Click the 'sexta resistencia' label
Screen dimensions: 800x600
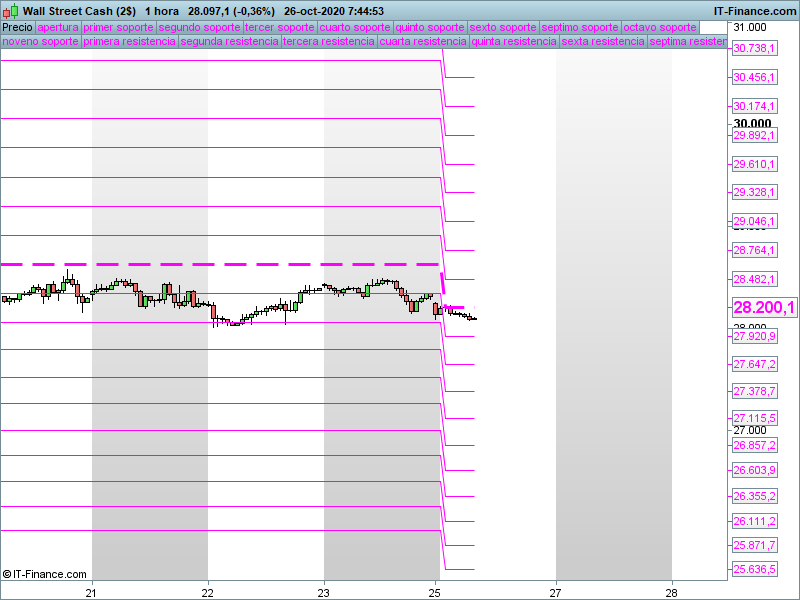click(602, 42)
